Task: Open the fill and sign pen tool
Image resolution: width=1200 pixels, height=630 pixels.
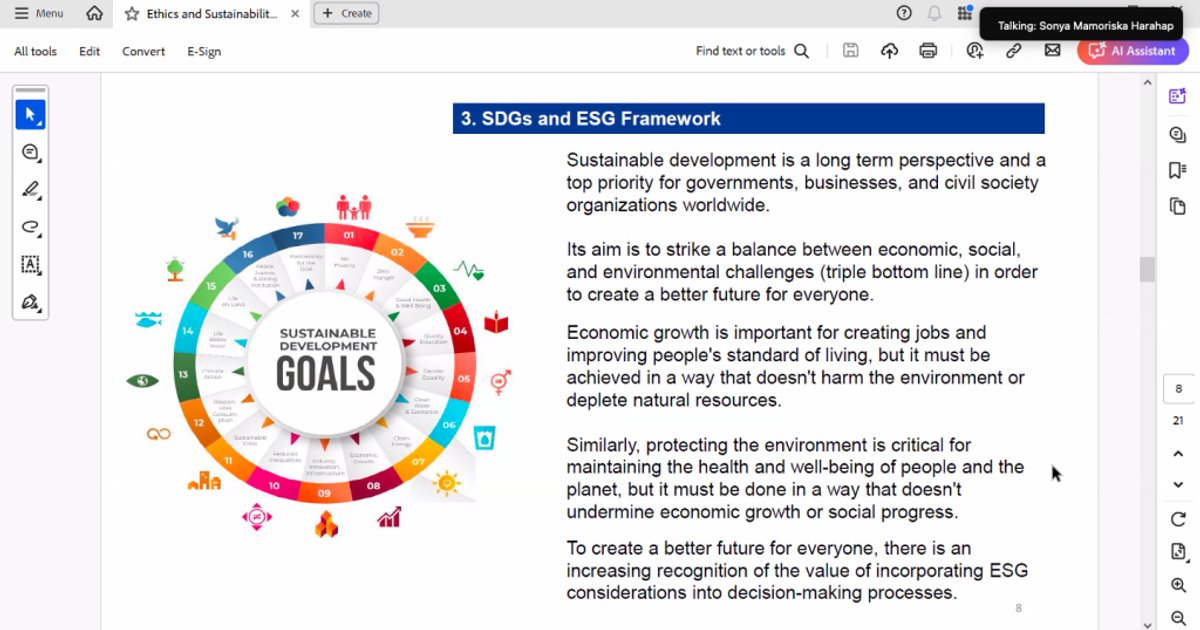Action: [x=30, y=302]
